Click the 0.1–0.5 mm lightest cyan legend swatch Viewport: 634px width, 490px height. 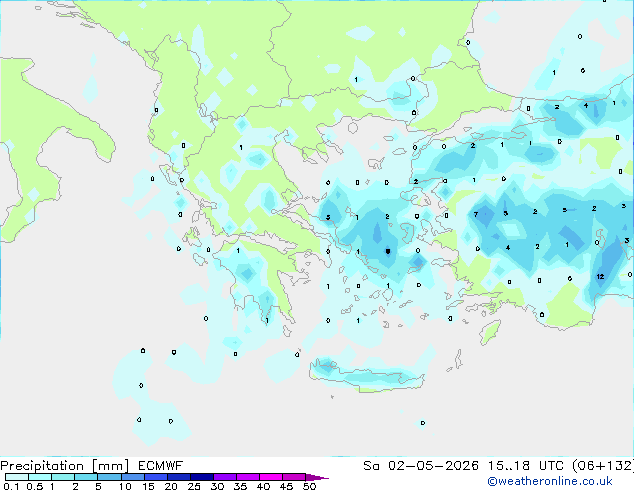click(17, 477)
